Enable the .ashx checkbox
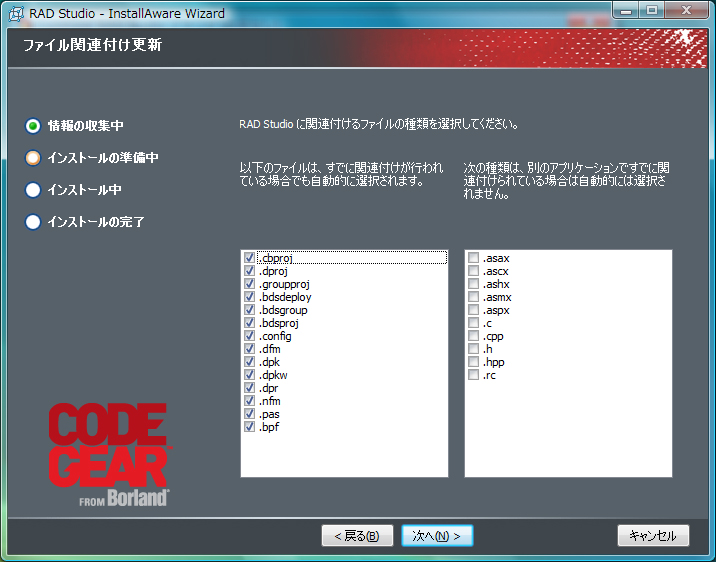The height and width of the screenshot is (562, 716). (474, 284)
